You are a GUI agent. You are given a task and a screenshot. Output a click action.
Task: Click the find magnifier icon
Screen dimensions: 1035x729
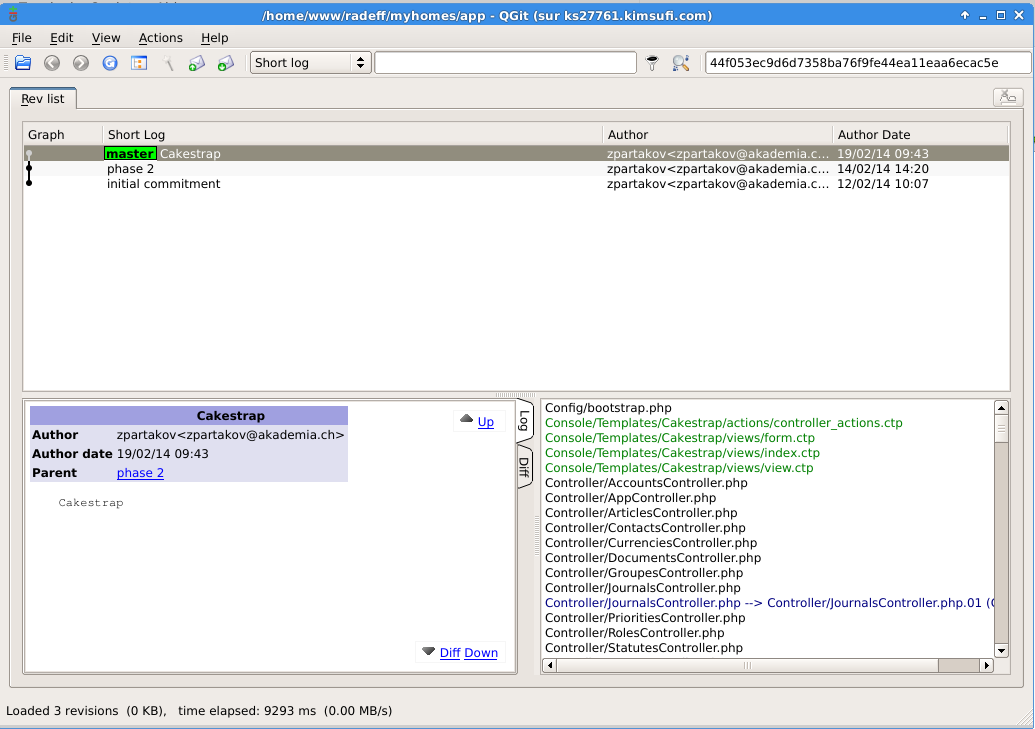click(681, 63)
